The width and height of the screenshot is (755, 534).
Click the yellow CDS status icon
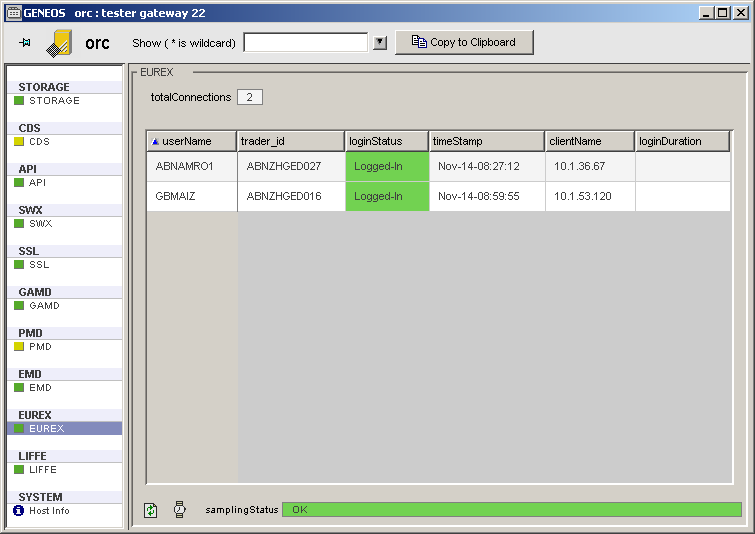(x=18, y=142)
